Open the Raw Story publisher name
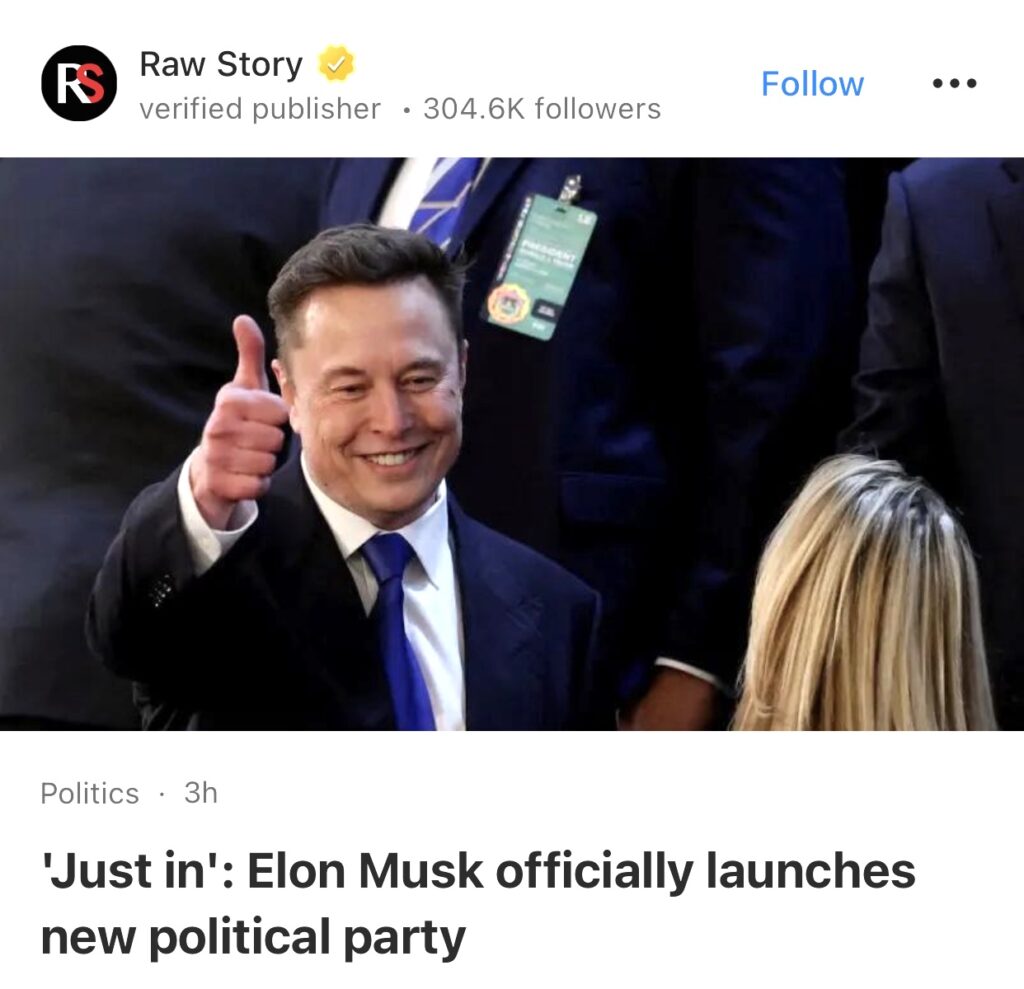The width and height of the screenshot is (1024, 989). 221,64
